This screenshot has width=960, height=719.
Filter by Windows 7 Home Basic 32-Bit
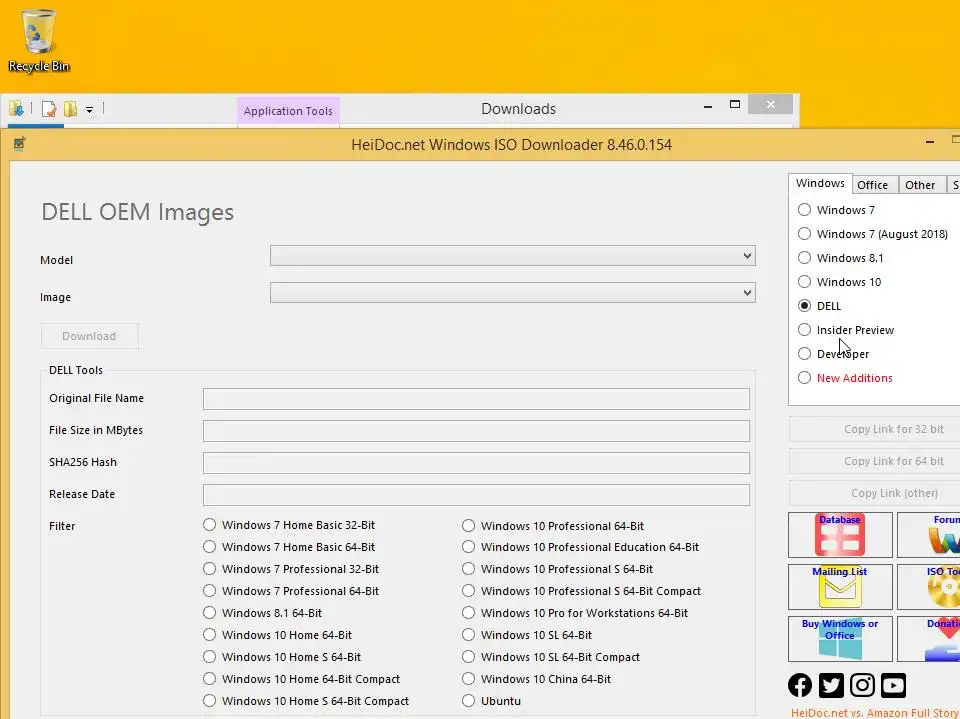coord(209,525)
